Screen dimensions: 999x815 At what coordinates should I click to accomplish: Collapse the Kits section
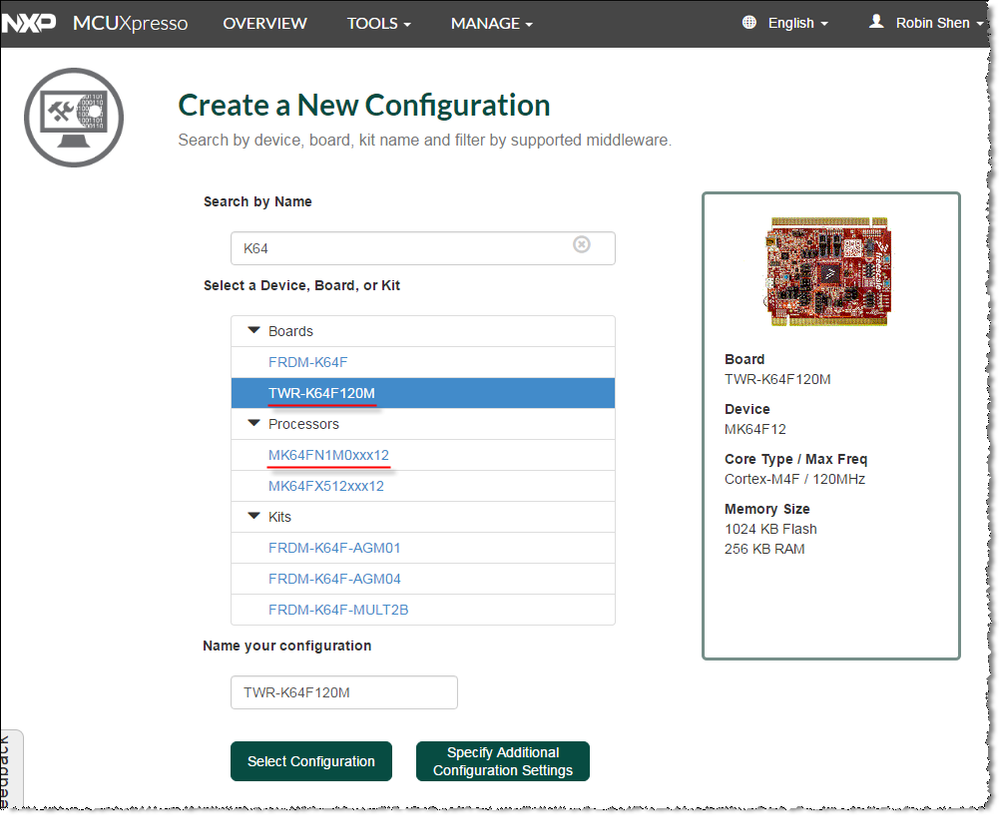click(x=254, y=517)
